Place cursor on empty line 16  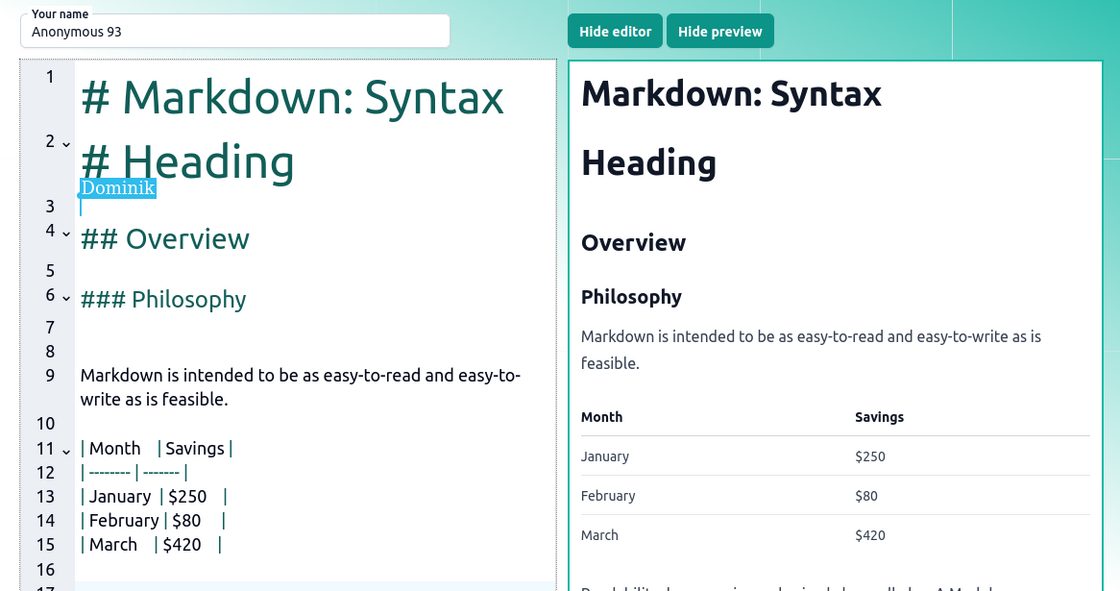[x=300, y=569]
